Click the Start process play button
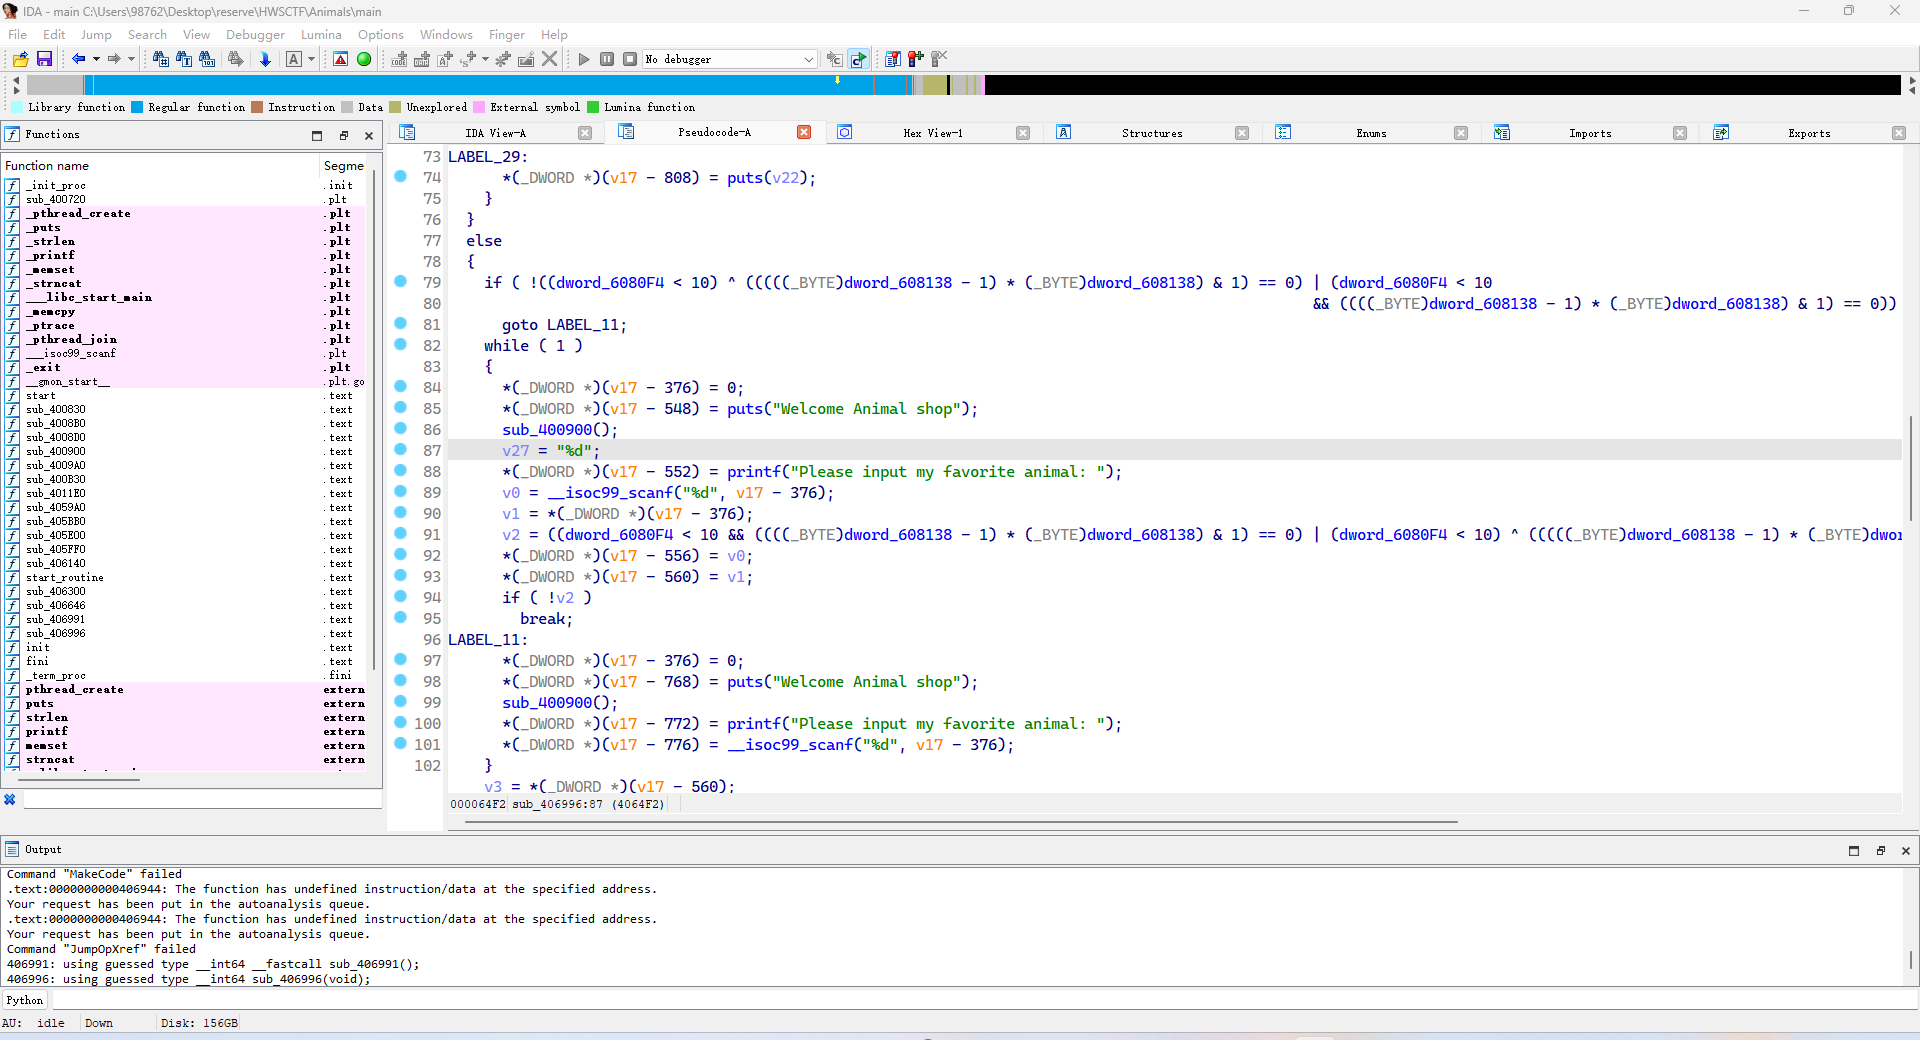Image resolution: width=1920 pixels, height=1040 pixels. (x=584, y=60)
